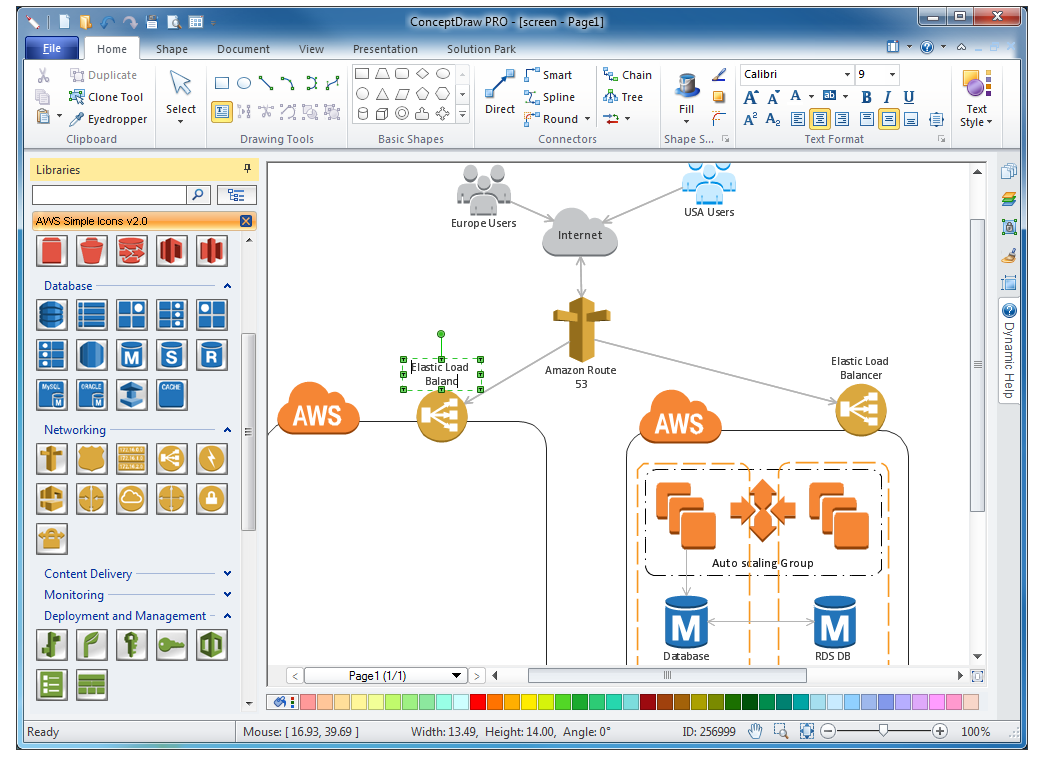Select the Oracle database library icon

[x=92, y=395]
